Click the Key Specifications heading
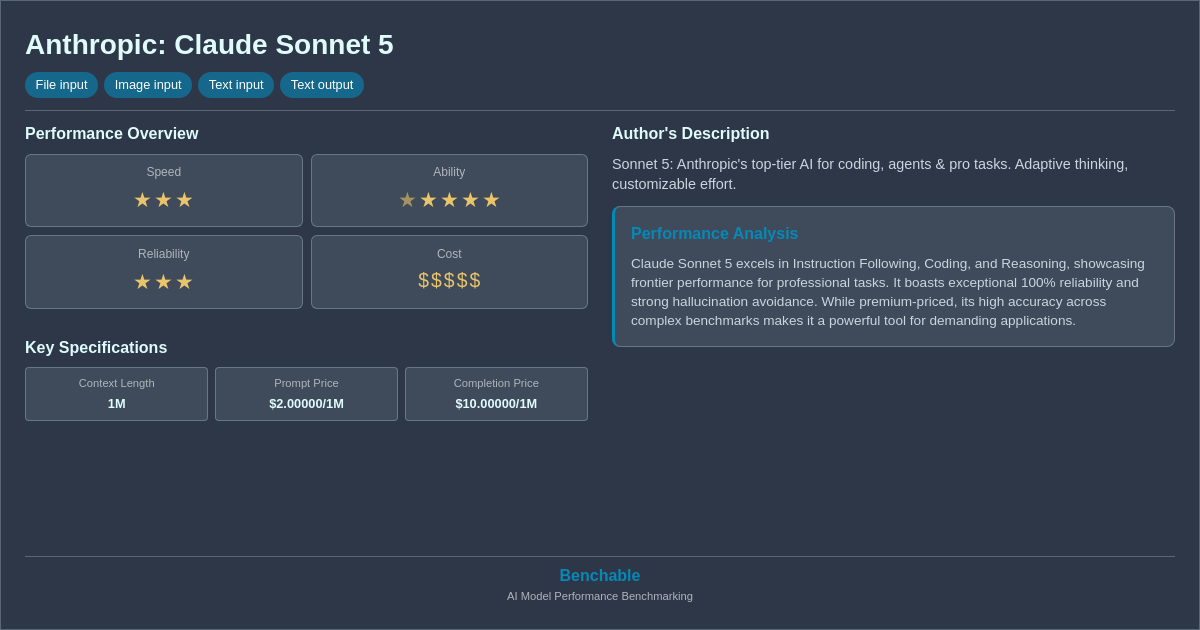1200x630 pixels. pos(96,348)
